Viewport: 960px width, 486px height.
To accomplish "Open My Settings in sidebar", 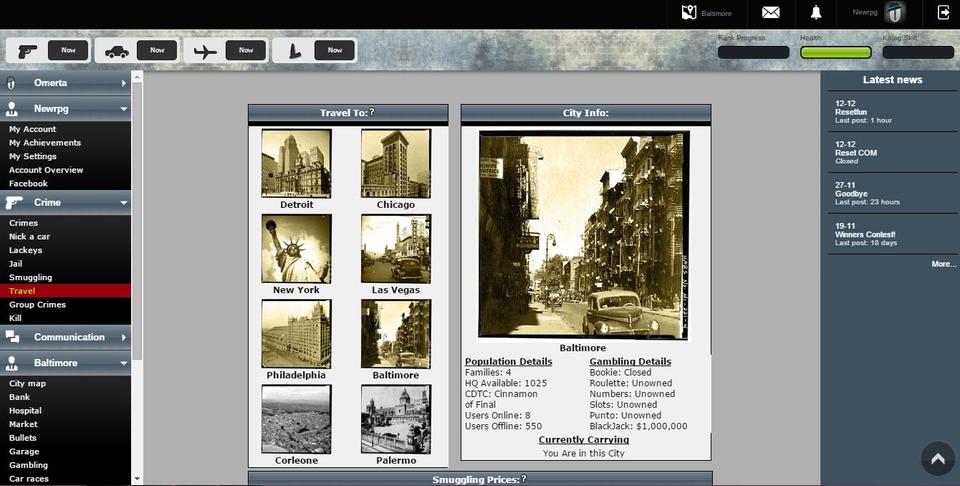I will click(32, 156).
